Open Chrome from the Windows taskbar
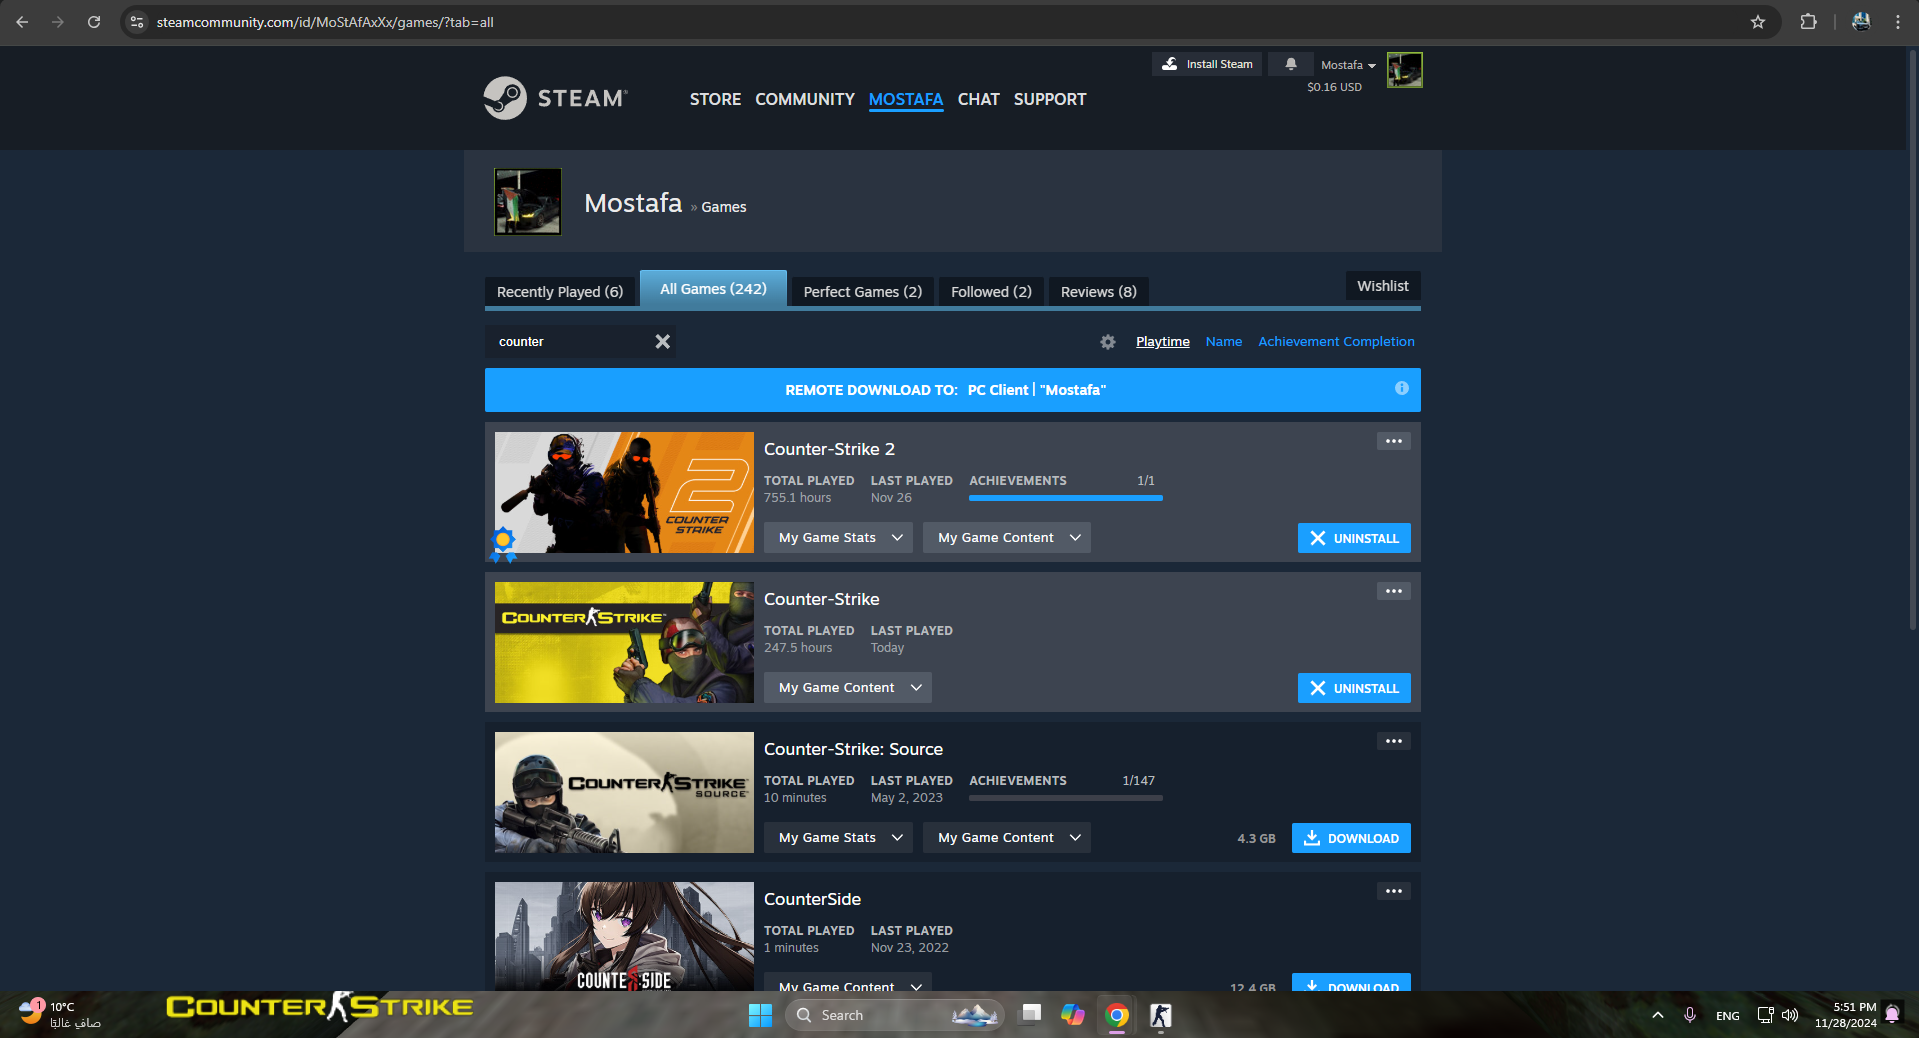 tap(1117, 1015)
